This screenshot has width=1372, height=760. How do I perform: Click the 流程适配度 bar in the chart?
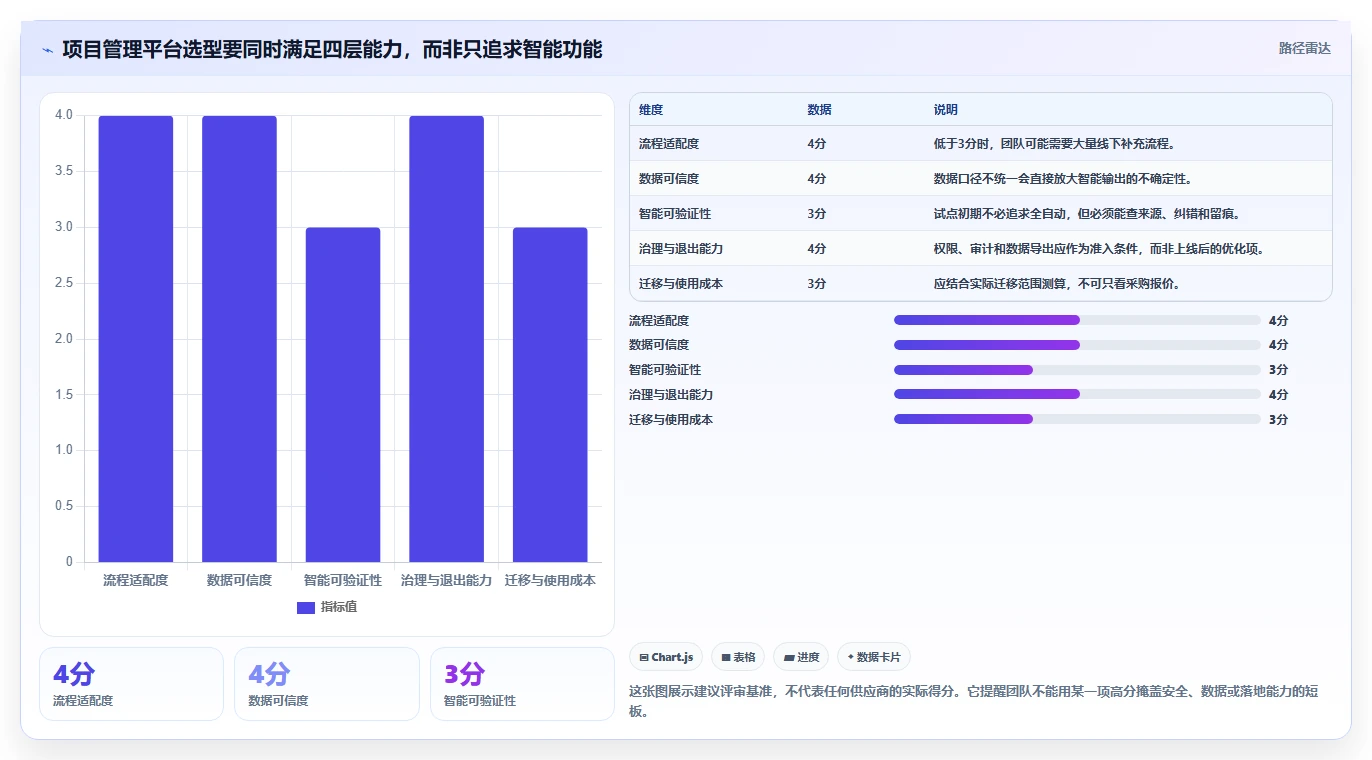coord(136,339)
